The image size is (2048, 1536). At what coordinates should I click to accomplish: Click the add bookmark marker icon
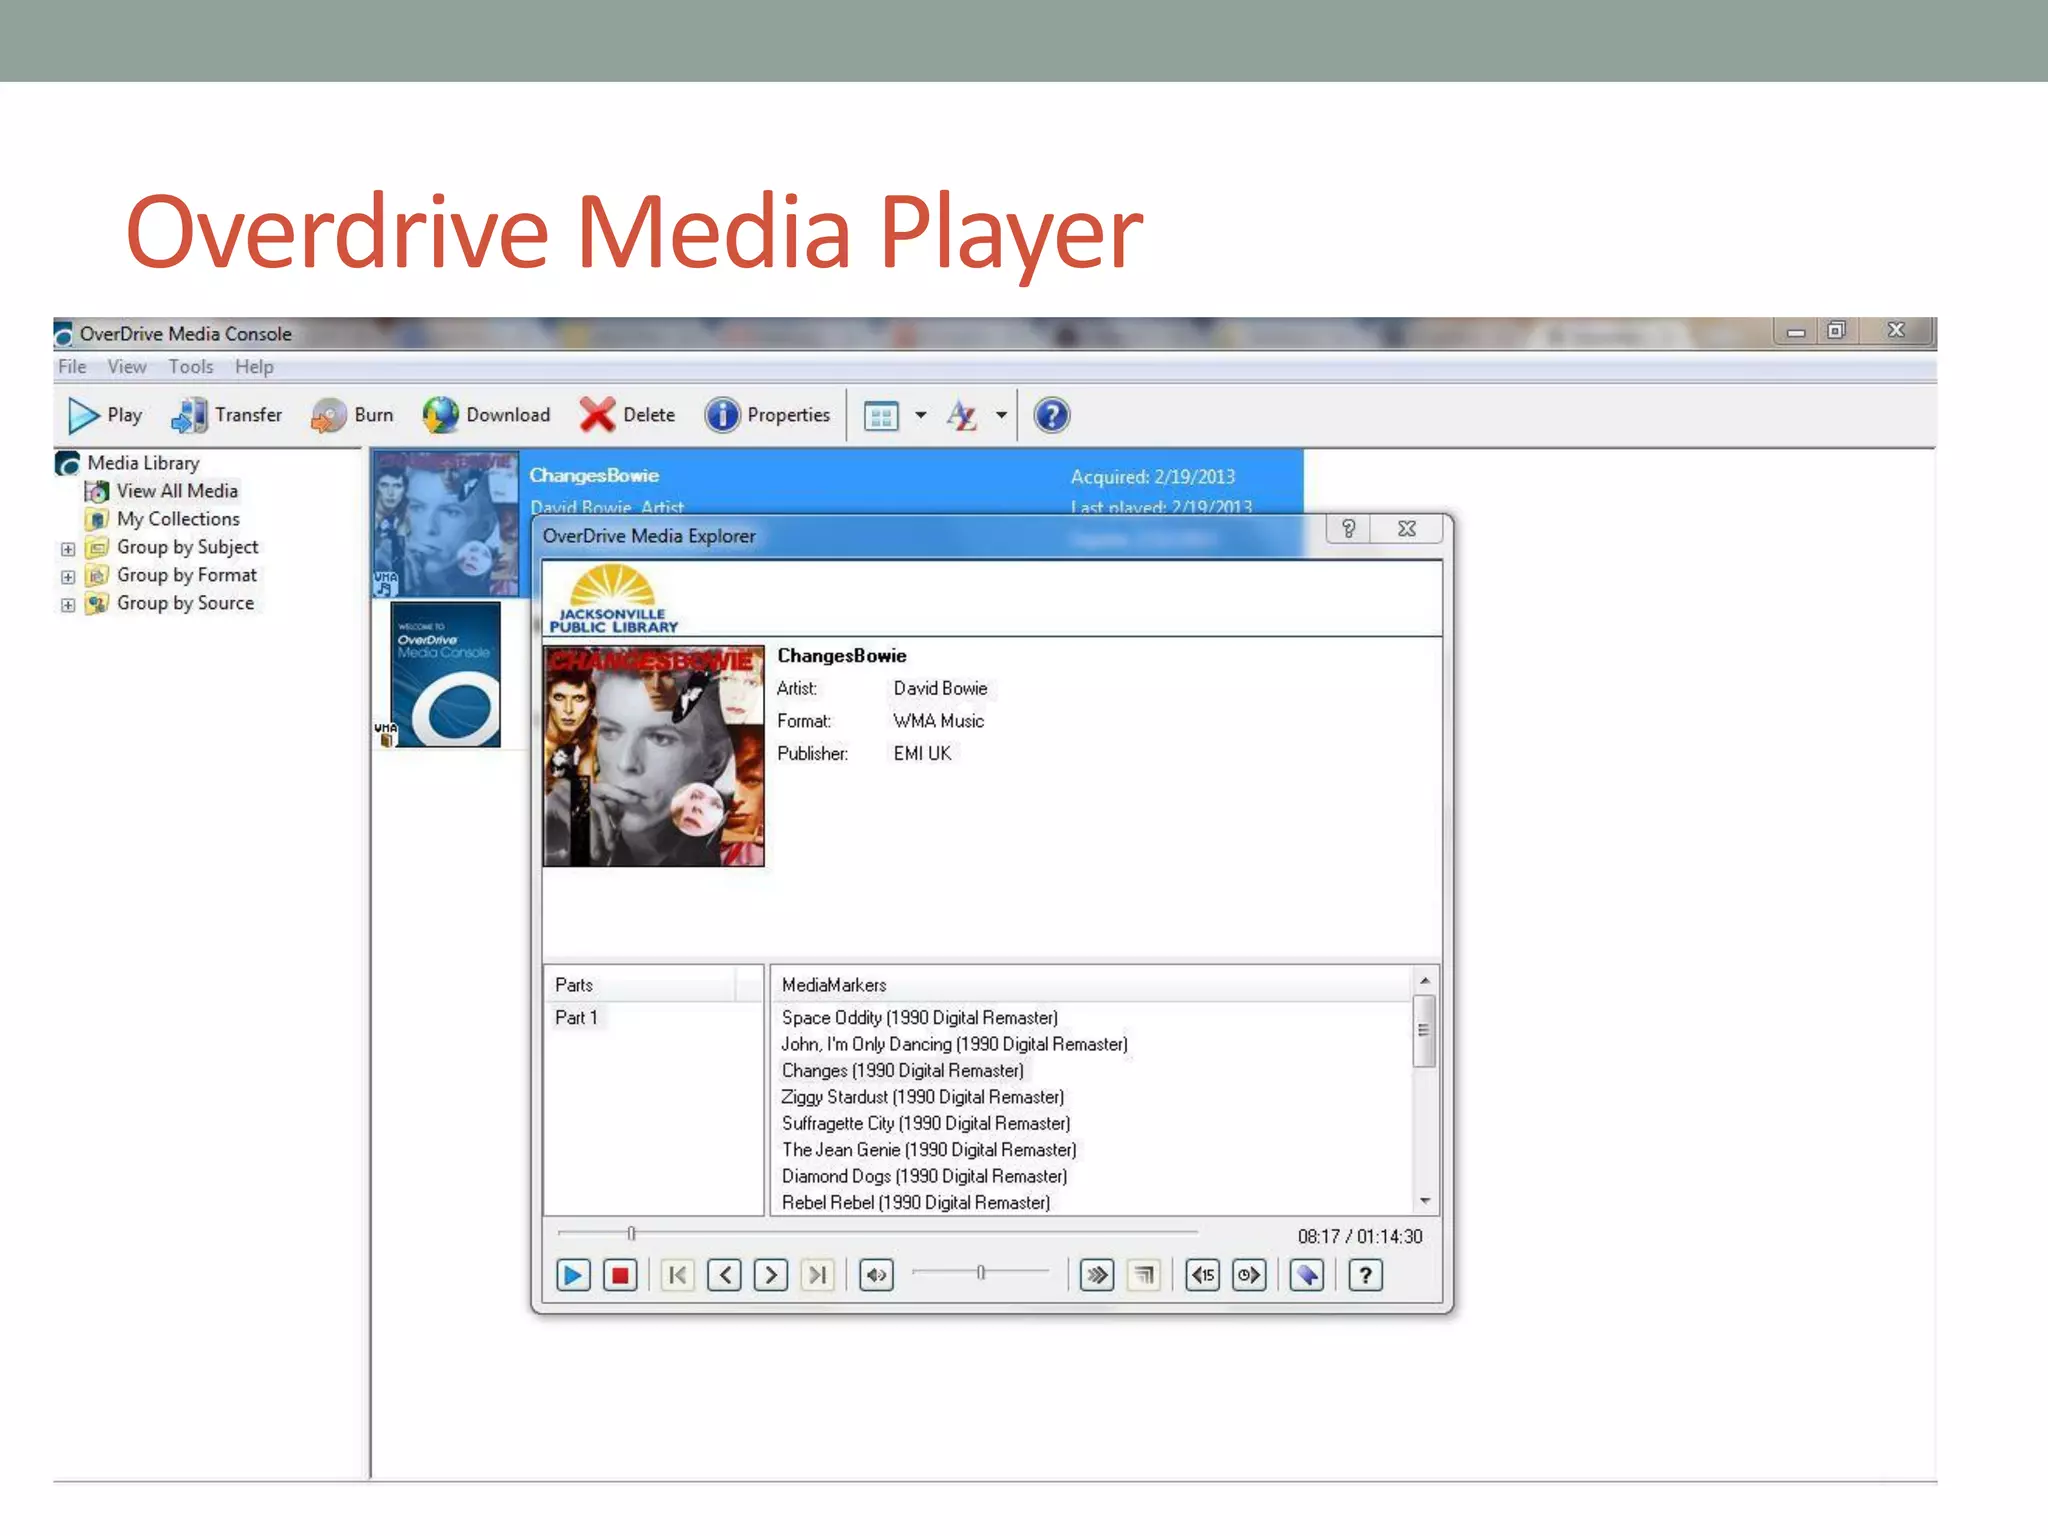1307,1275
